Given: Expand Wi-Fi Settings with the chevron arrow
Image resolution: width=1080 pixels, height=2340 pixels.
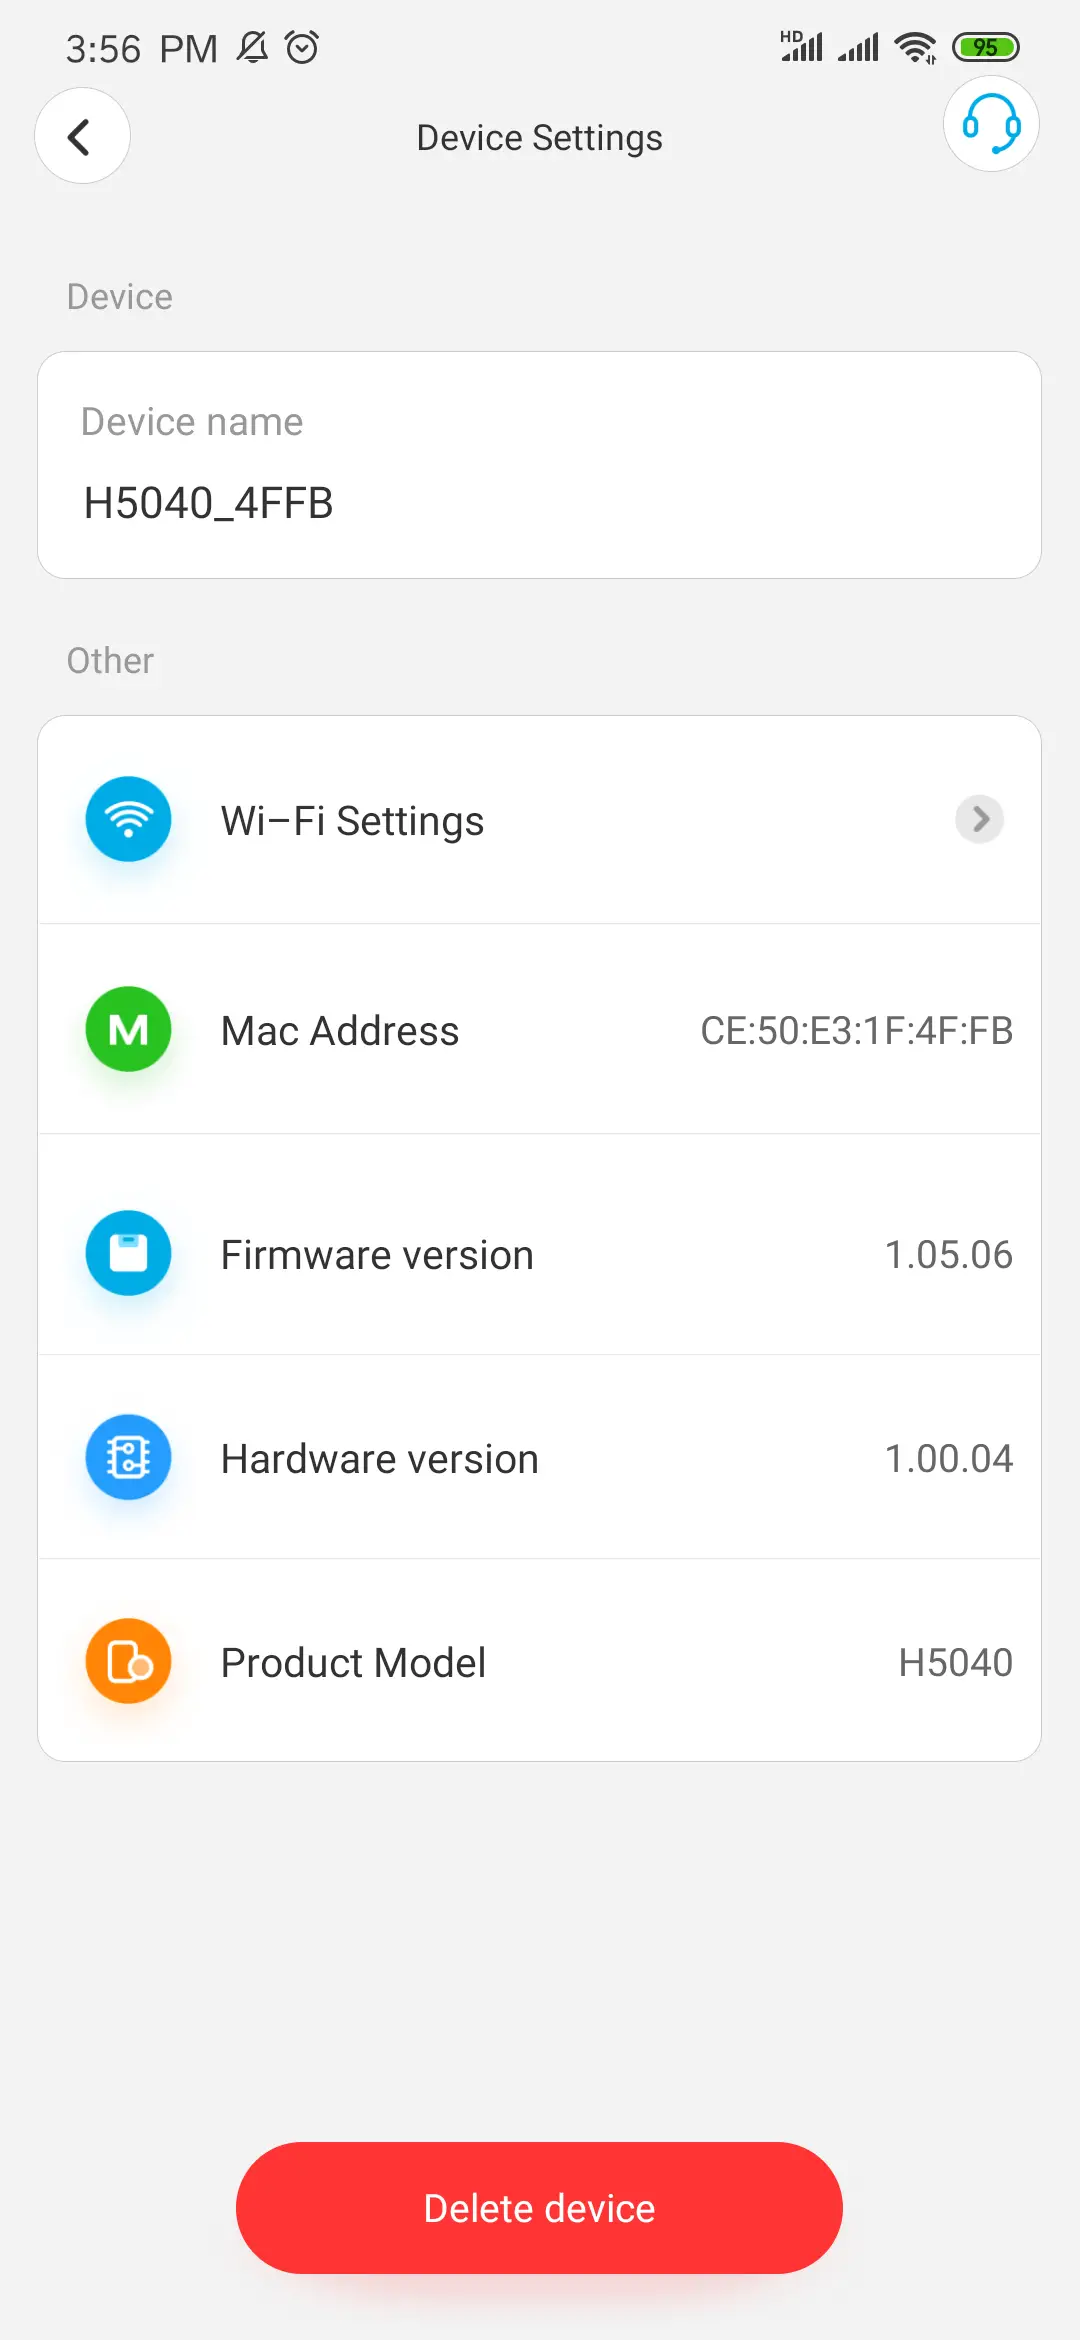Looking at the screenshot, I should pos(979,819).
